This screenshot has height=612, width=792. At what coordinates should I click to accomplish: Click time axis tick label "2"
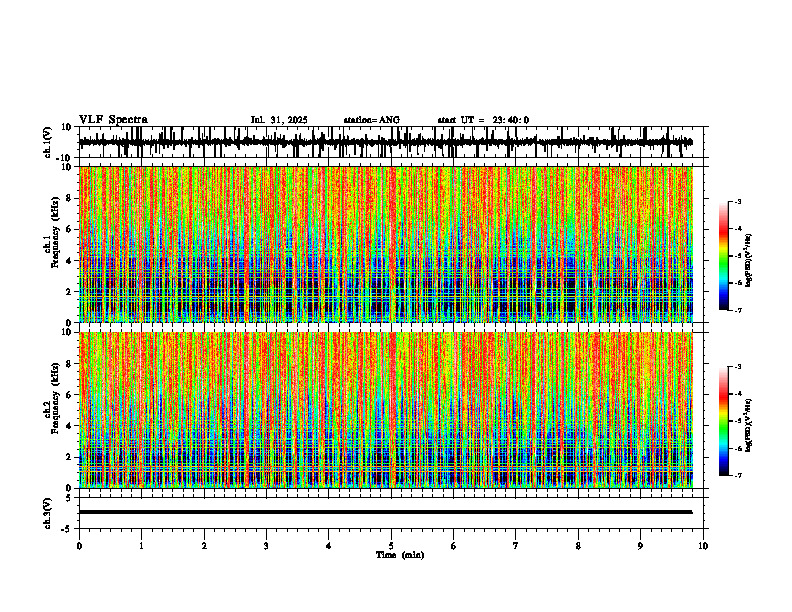pos(204,546)
